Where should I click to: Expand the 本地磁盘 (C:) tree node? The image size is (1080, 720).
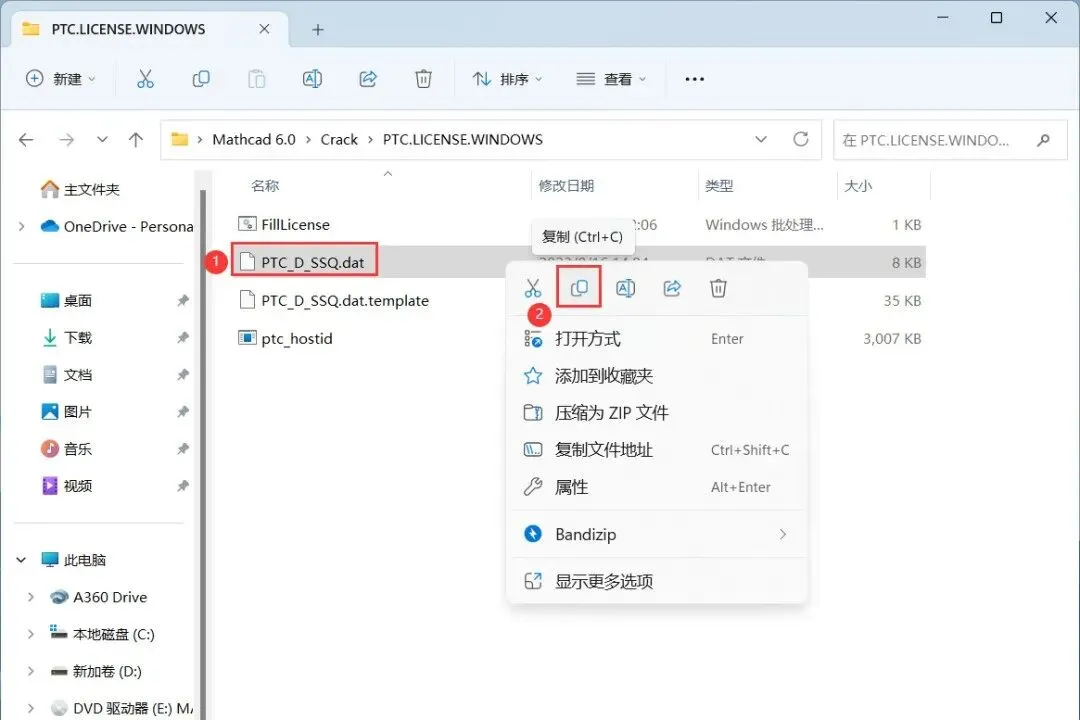point(30,634)
